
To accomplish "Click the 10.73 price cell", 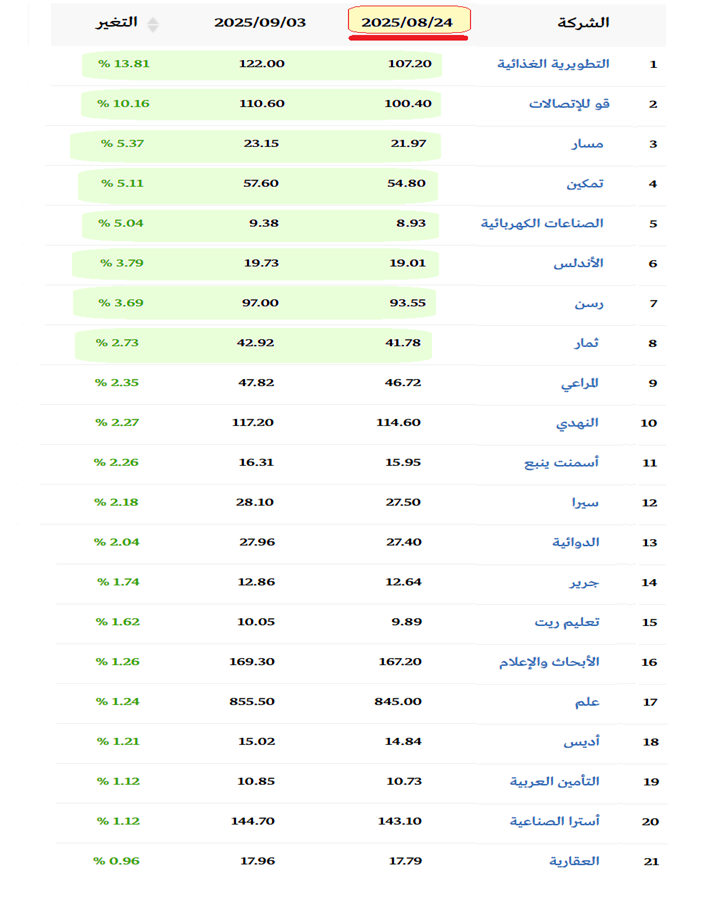I will pyautogui.click(x=404, y=780).
